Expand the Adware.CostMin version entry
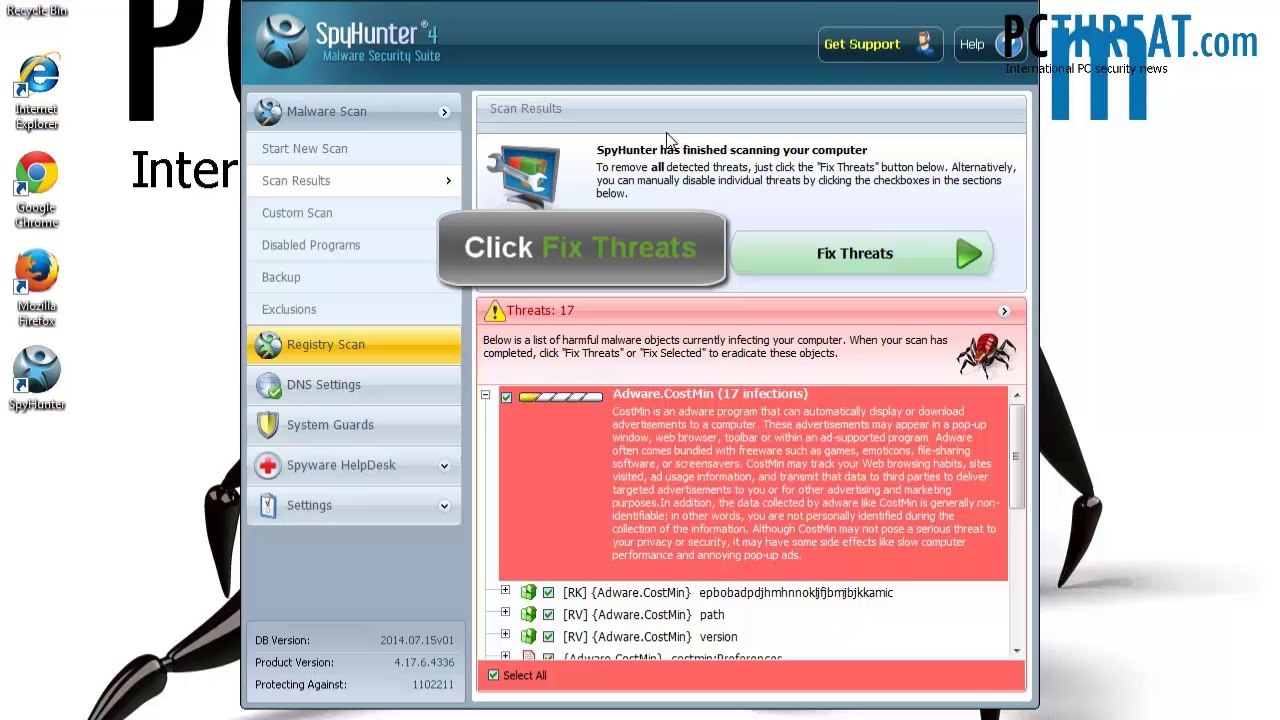 pos(505,635)
